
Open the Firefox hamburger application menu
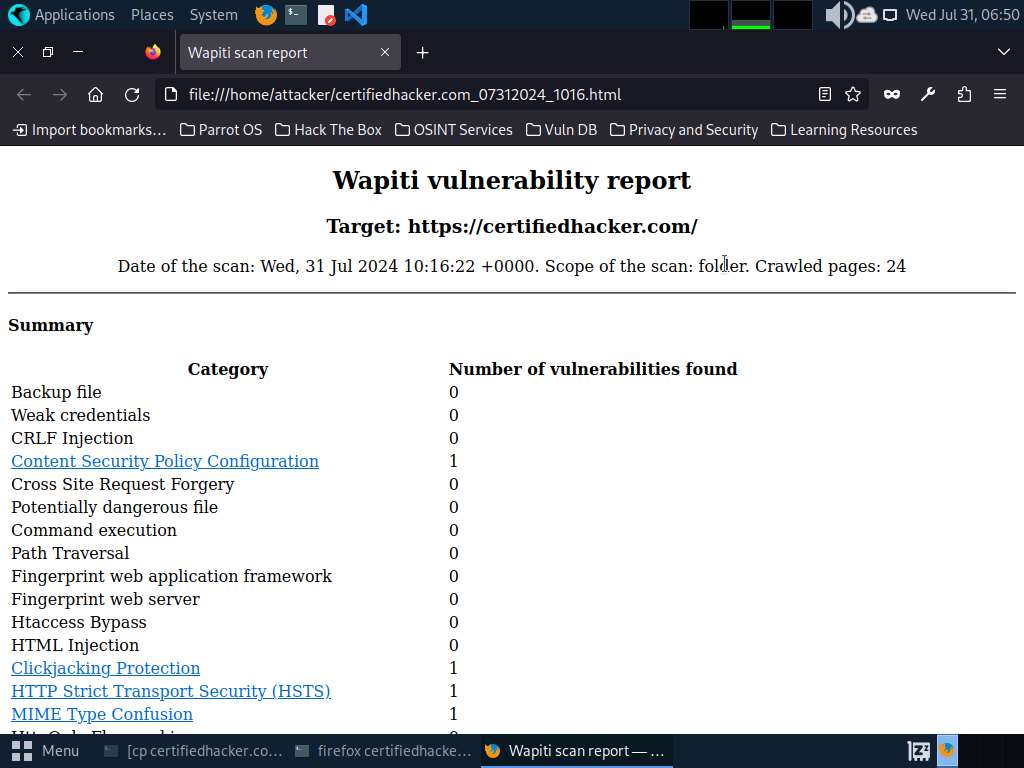pos(999,94)
